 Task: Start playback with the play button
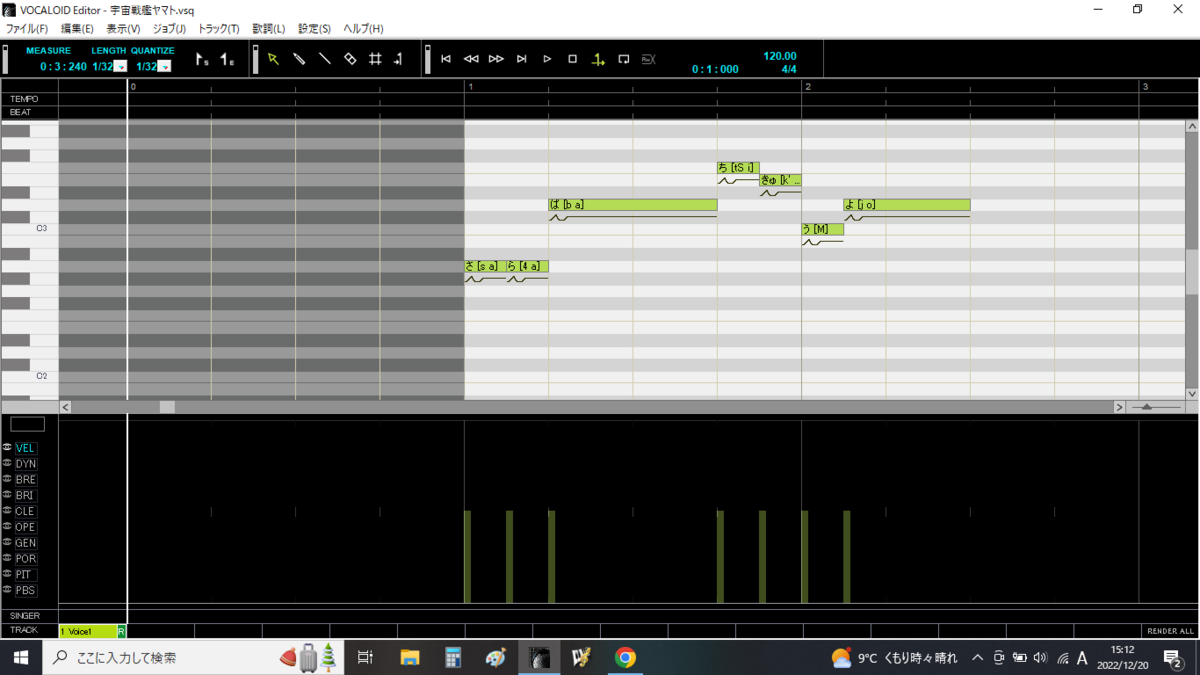pos(547,59)
